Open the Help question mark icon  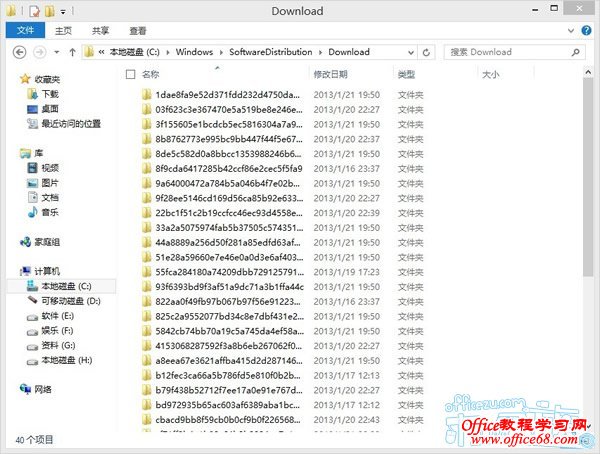(x=586, y=30)
